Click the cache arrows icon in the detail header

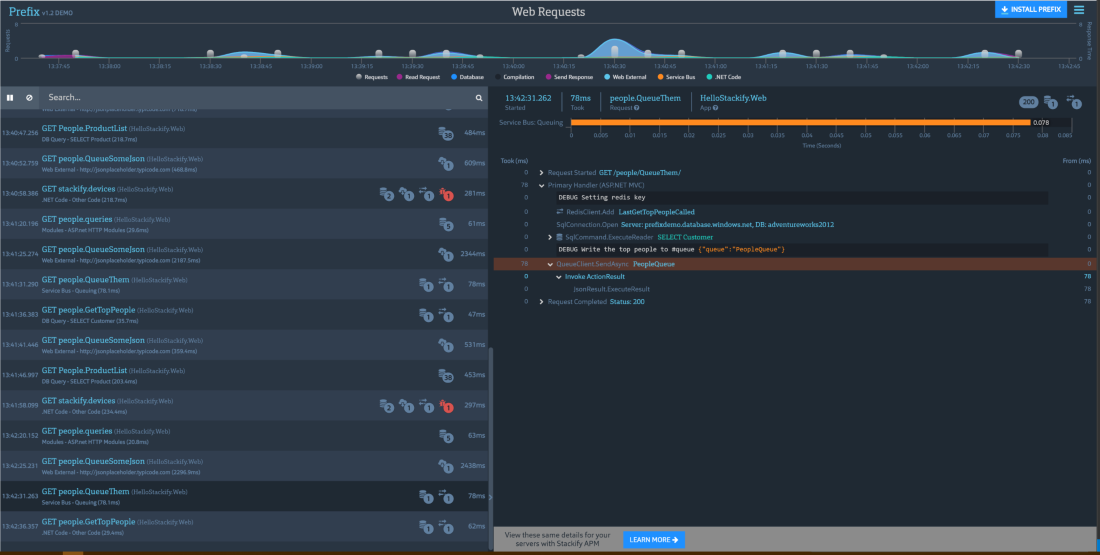pos(1073,102)
